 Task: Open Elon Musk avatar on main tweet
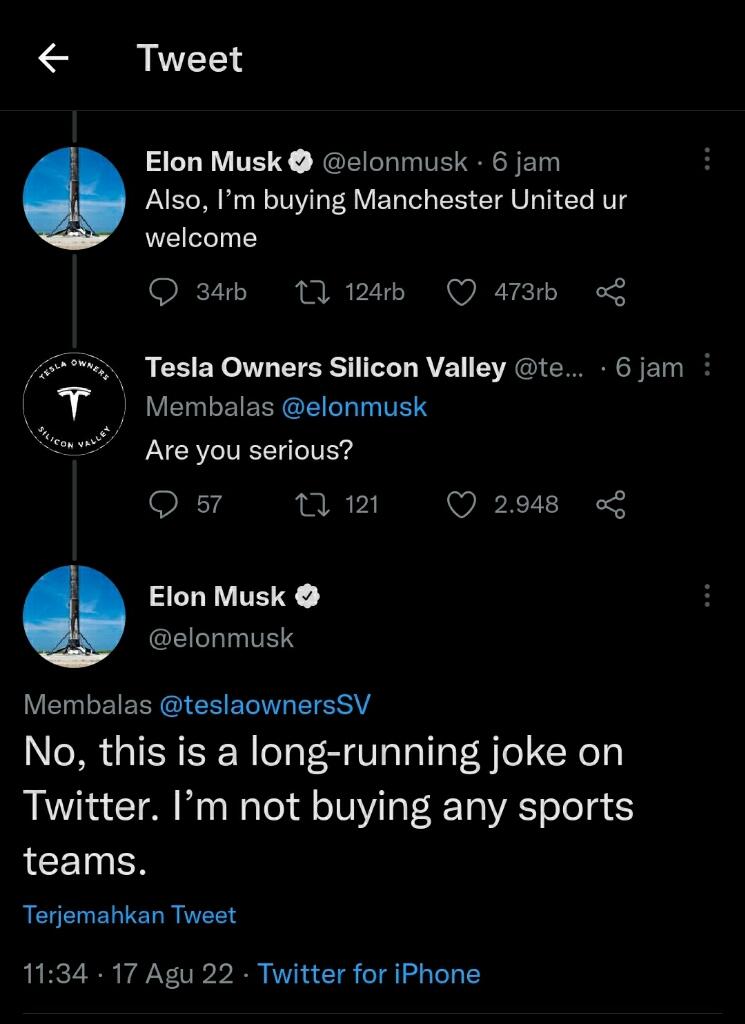[x=74, y=616]
